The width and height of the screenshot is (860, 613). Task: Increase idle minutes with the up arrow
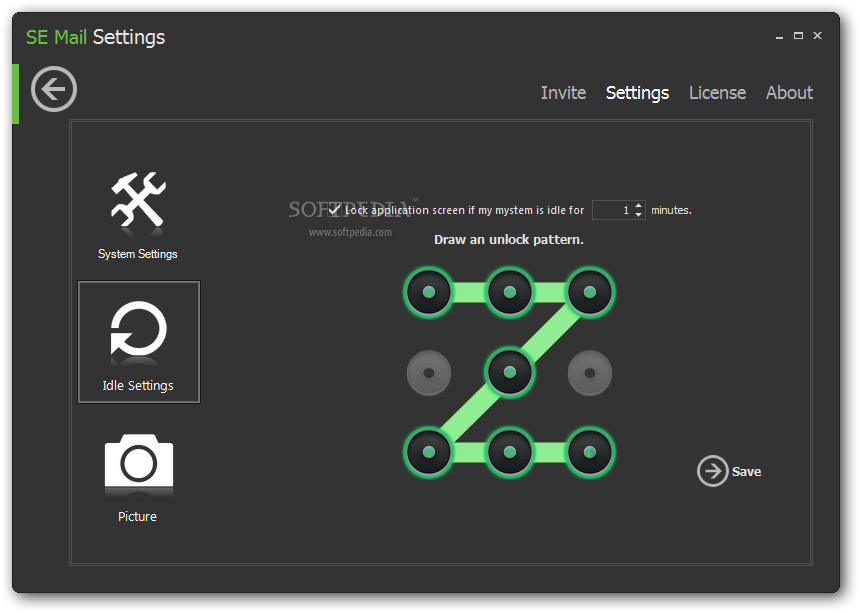coord(638,206)
